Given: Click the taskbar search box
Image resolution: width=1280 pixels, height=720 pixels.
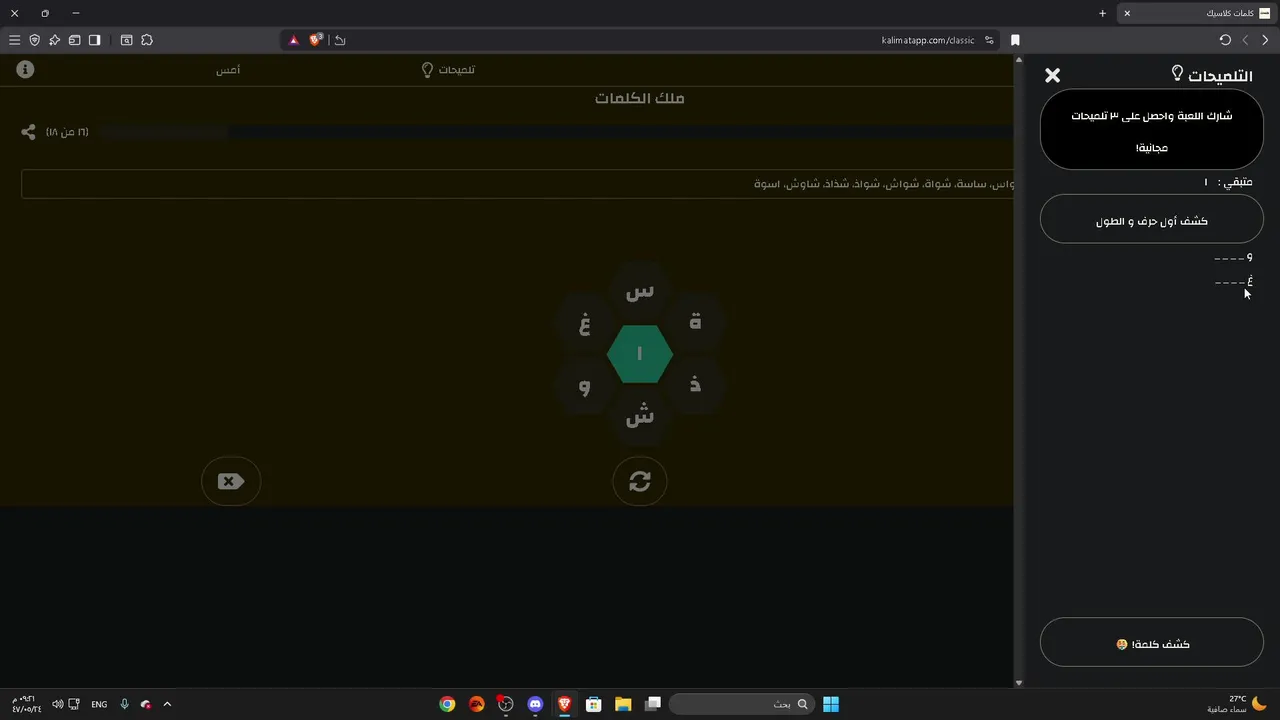Looking at the screenshot, I should [741, 704].
